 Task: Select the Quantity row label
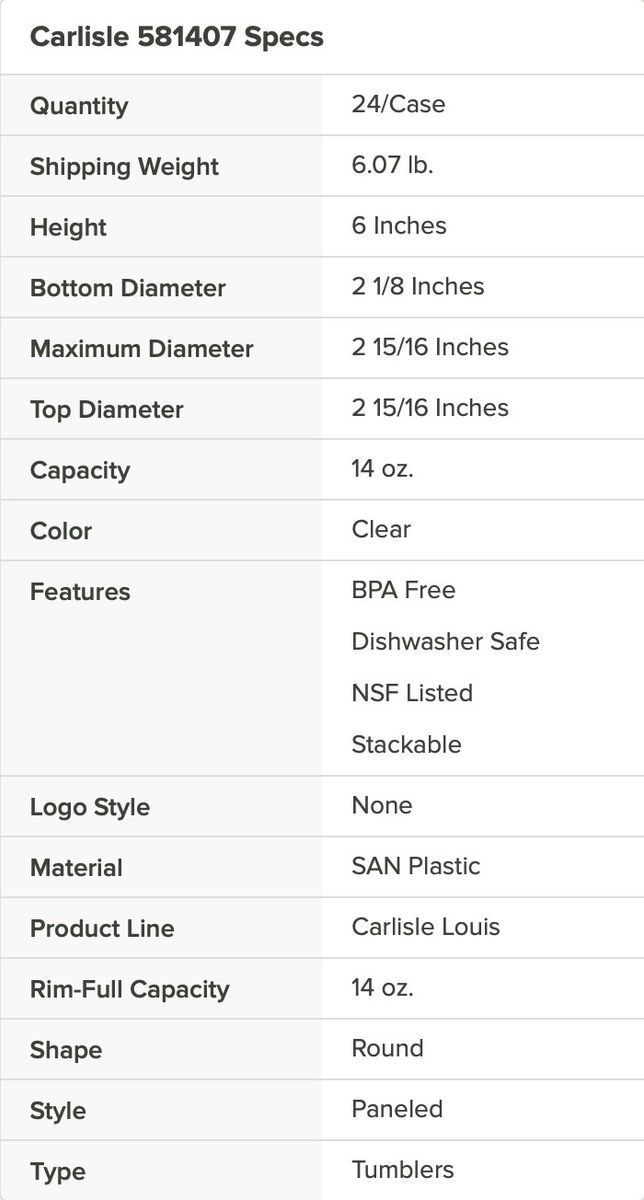click(79, 106)
